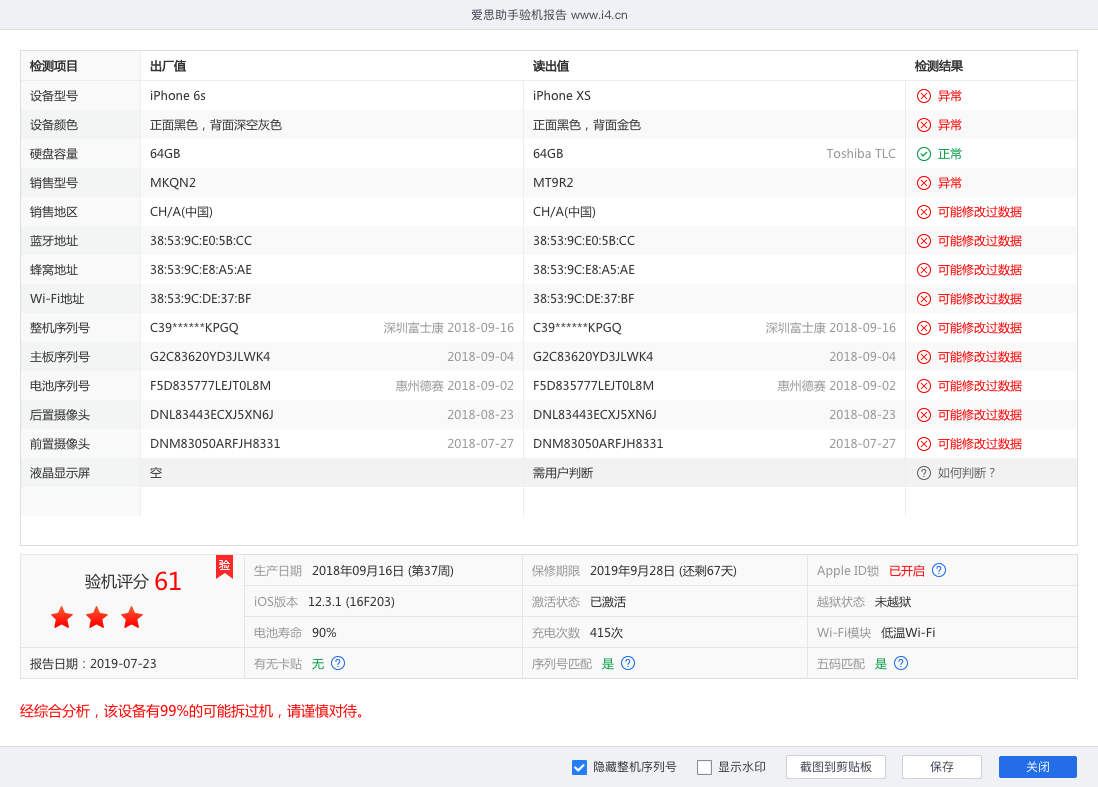Image resolution: width=1098 pixels, height=787 pixels.
Task: Click the help icon next to Apple ID锁
Action: point(939,570)
